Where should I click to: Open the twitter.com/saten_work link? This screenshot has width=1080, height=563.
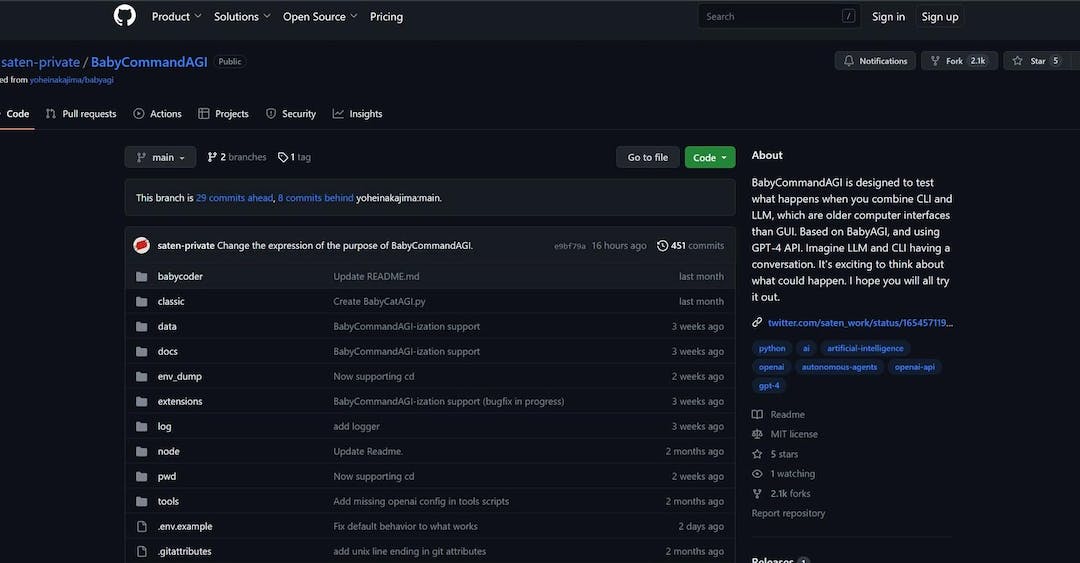[860, 323]
